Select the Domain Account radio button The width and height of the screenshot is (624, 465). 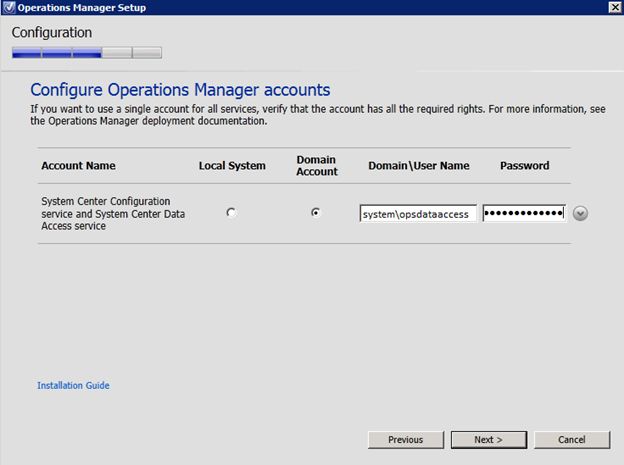[316, 213]
